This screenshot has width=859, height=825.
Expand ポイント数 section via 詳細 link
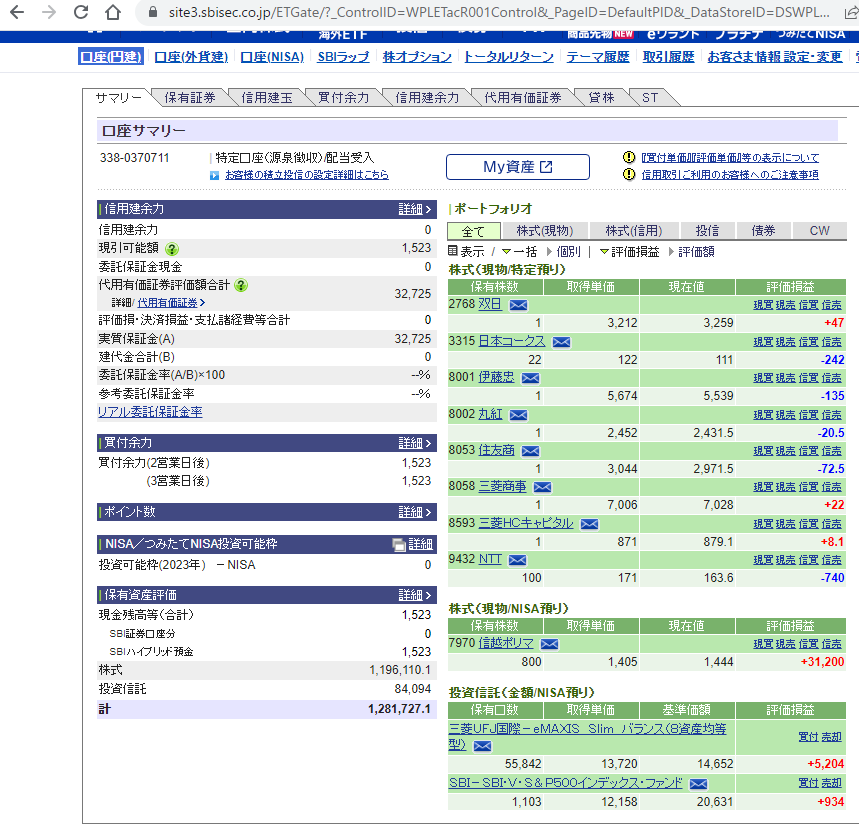[x=415, y=512]
